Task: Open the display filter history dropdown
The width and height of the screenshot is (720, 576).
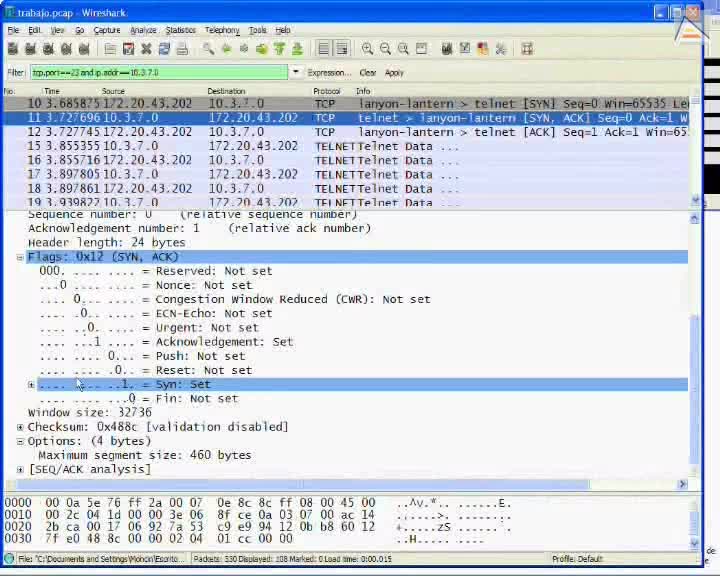Action: [296, 72]
